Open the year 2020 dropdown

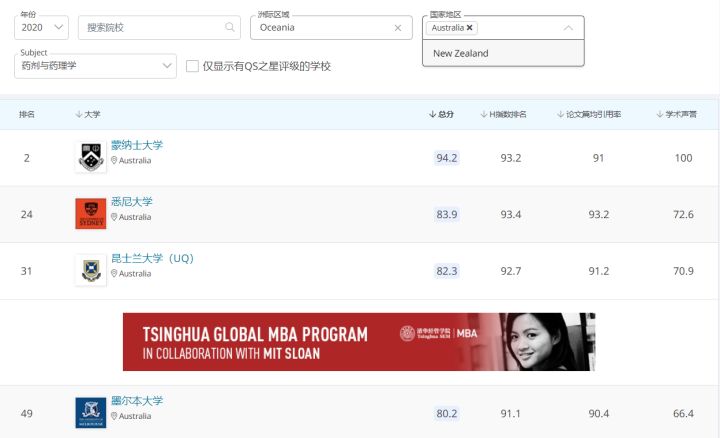pos(41,28)
